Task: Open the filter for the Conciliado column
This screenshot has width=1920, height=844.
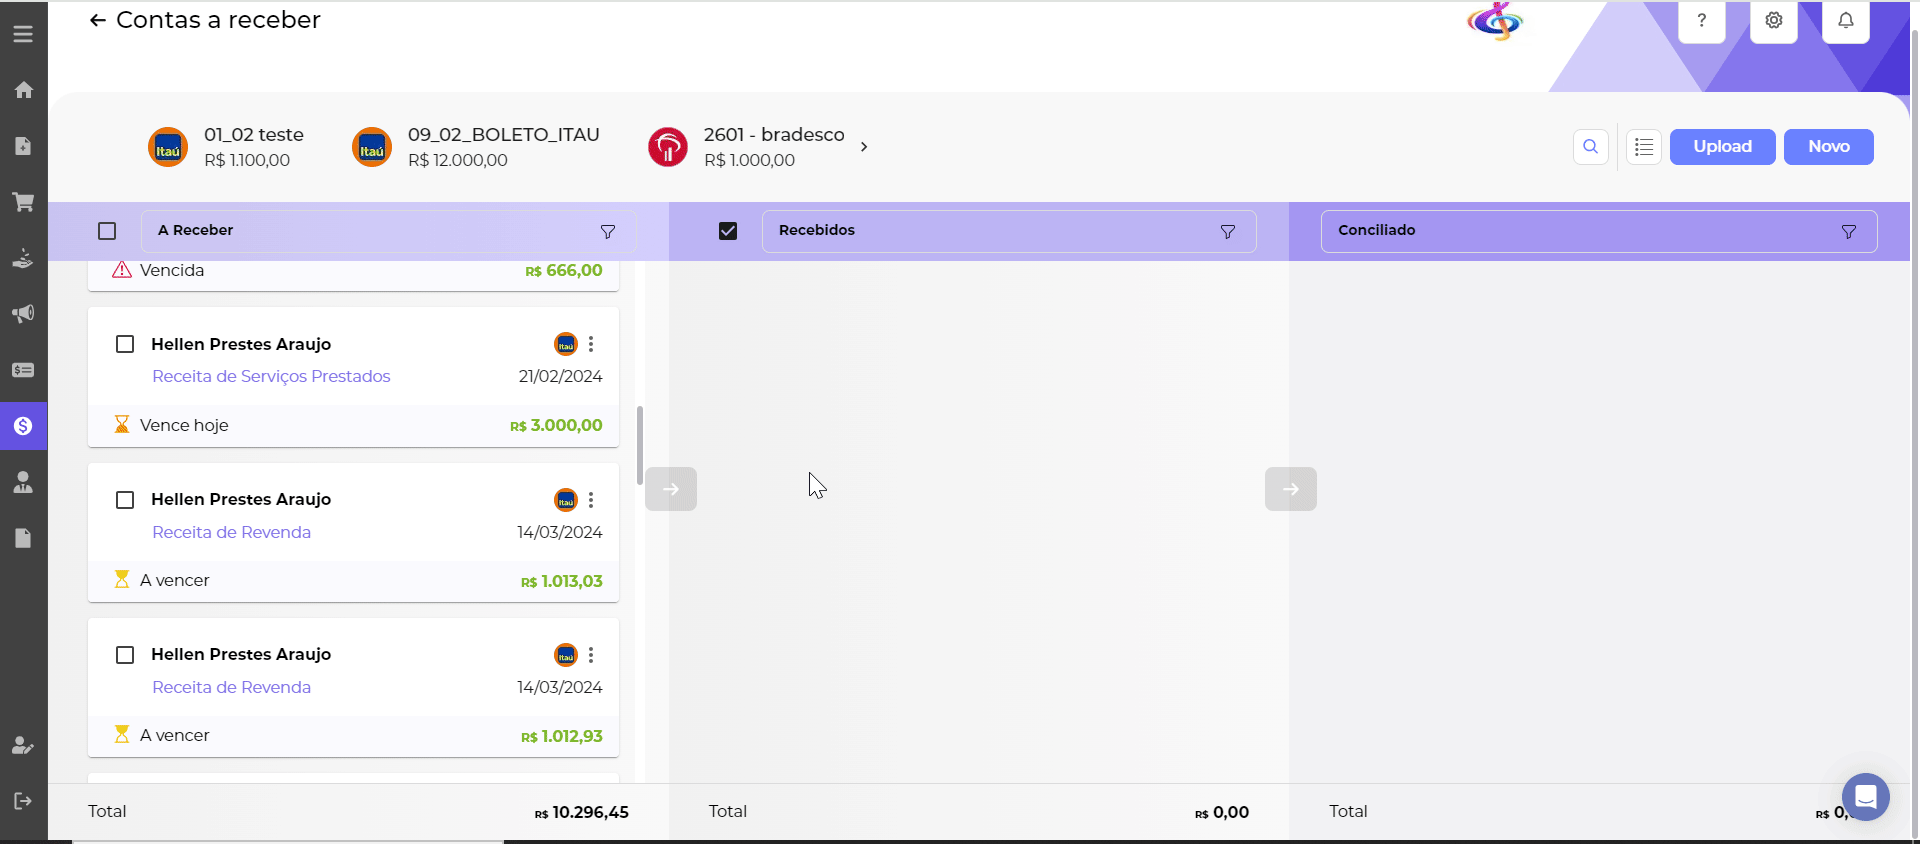Action: click(x=1848, y=232)
